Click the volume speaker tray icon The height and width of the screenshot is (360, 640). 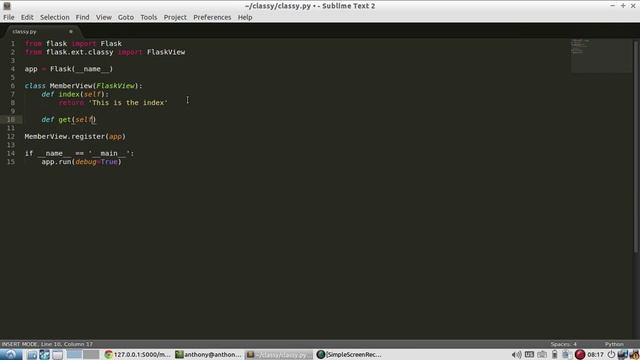click(516, 355)
